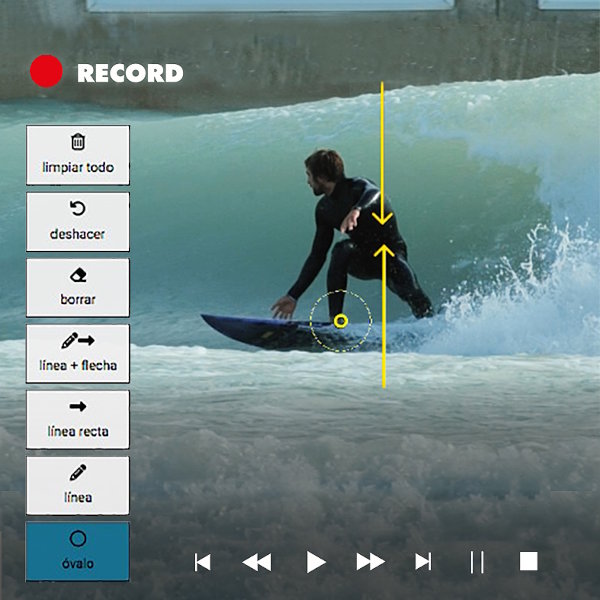Click the upward yellow arrowhead annotation
Viewport: 600px width, 600px height.
click(383, 251)
